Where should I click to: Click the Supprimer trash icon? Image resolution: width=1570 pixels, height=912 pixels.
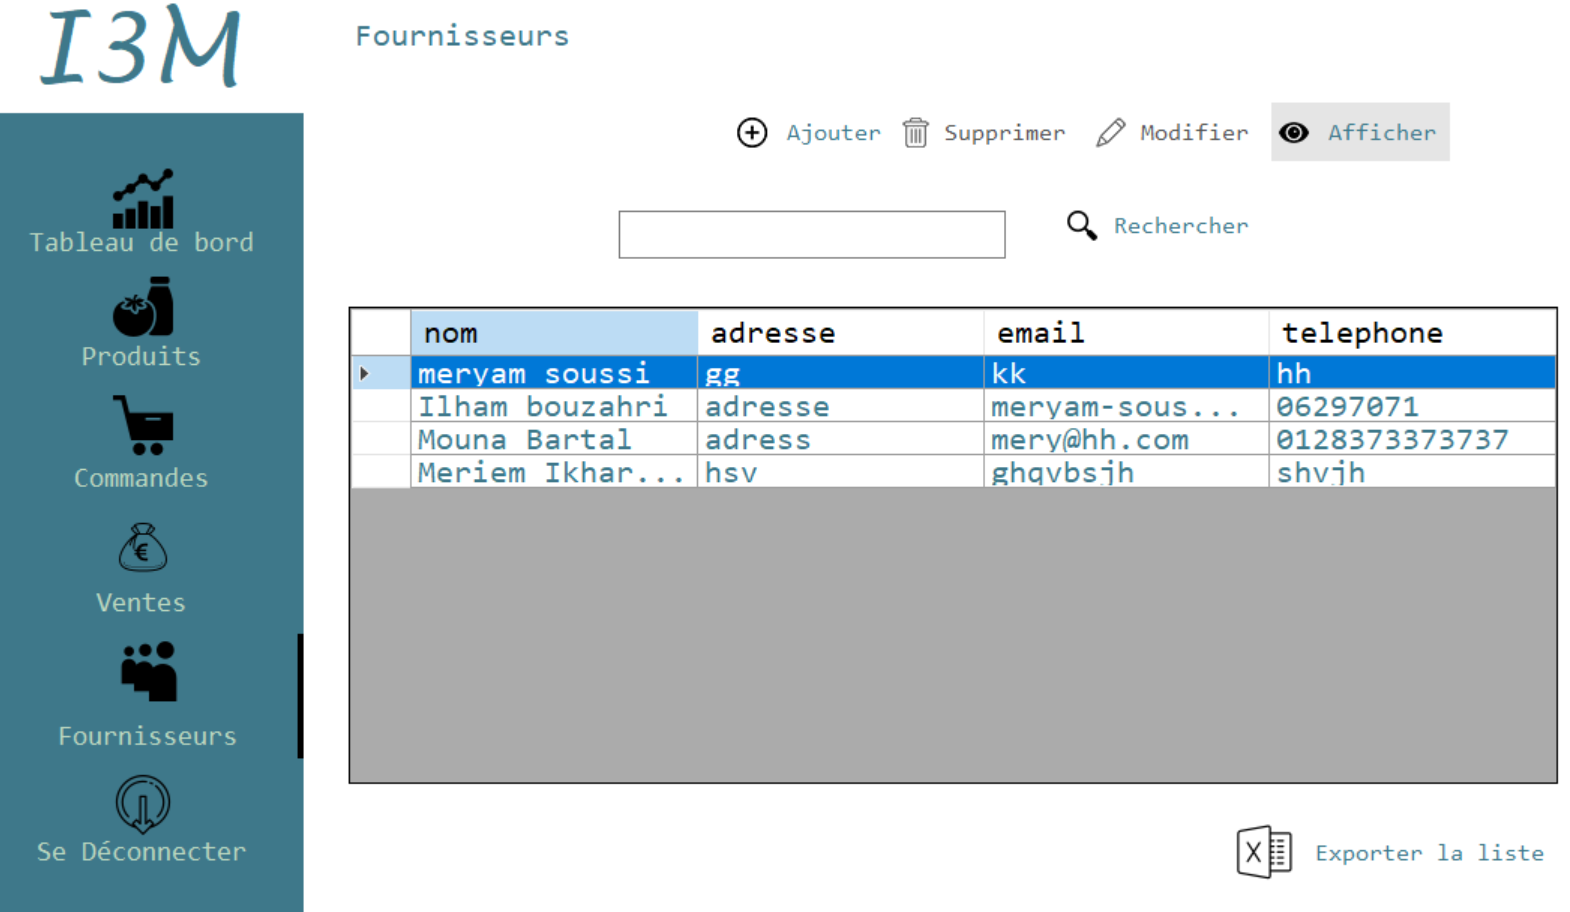pyautogui.click(x=915, y=132)
